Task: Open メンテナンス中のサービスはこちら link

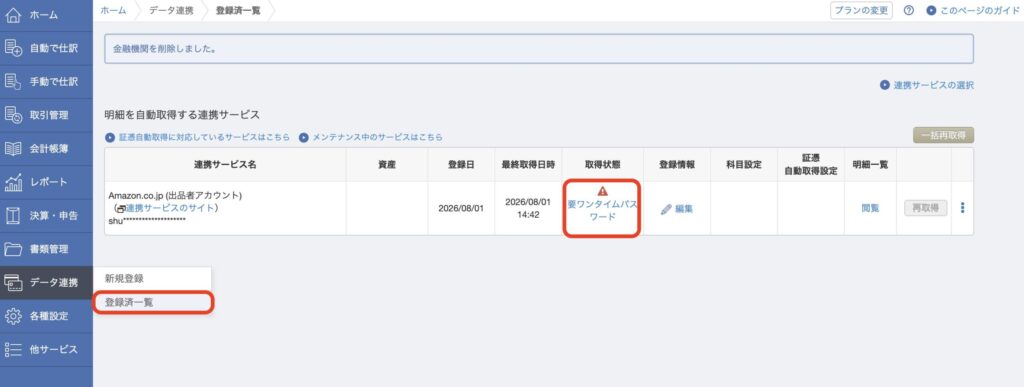Action: [371, 137]
